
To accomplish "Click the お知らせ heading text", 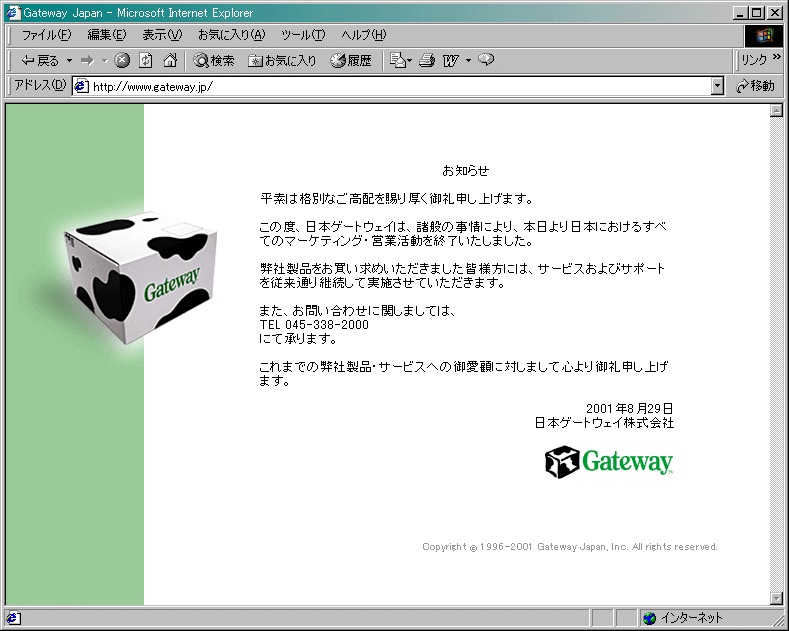I will pyautogui.click(x=465, y=171).
